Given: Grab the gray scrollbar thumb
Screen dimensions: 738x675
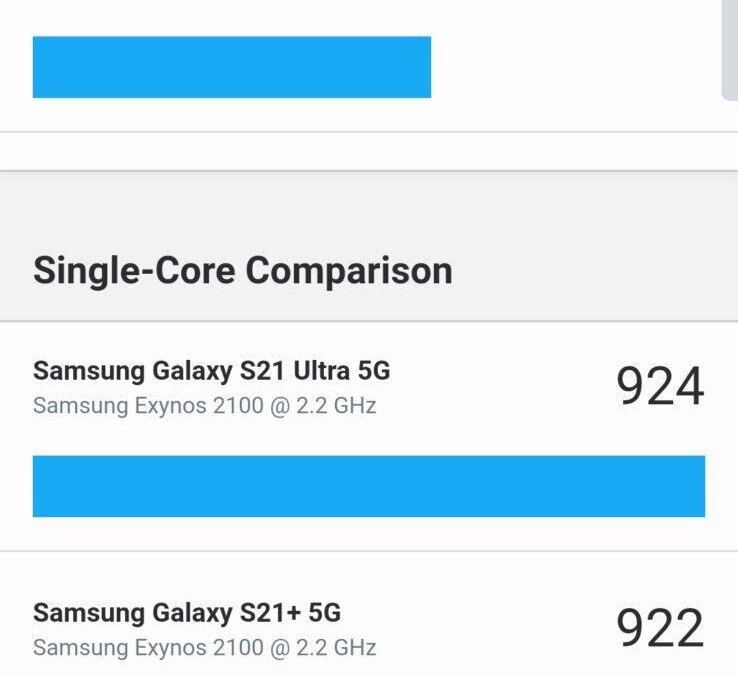Looking at the screenshot, I should [x=730, y=50].
